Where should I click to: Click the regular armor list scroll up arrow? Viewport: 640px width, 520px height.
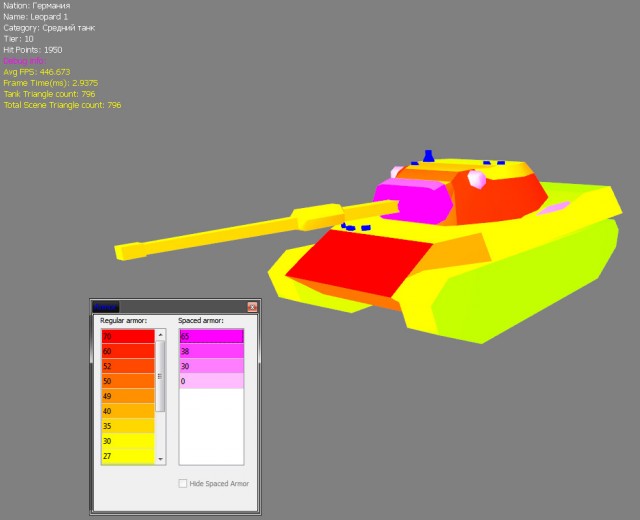160,335
